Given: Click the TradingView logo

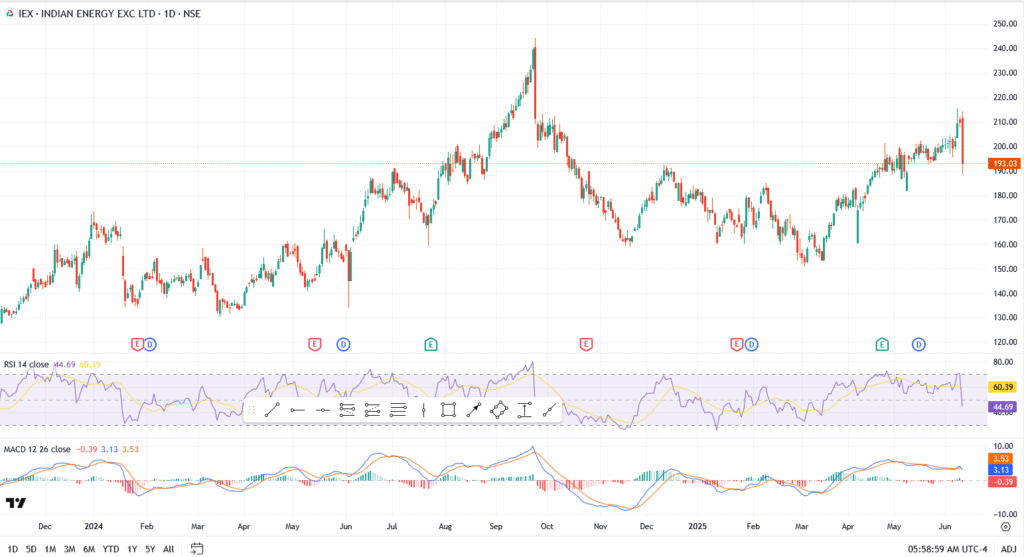Looking at the screenshot, I should tap(15, 503).
